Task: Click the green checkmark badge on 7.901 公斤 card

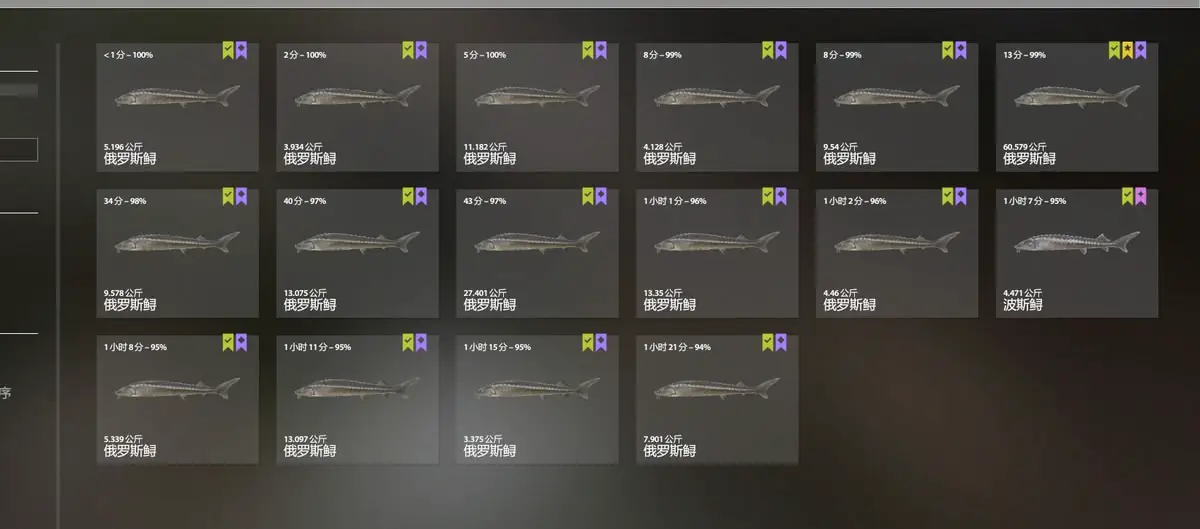Action: point(768,342)
